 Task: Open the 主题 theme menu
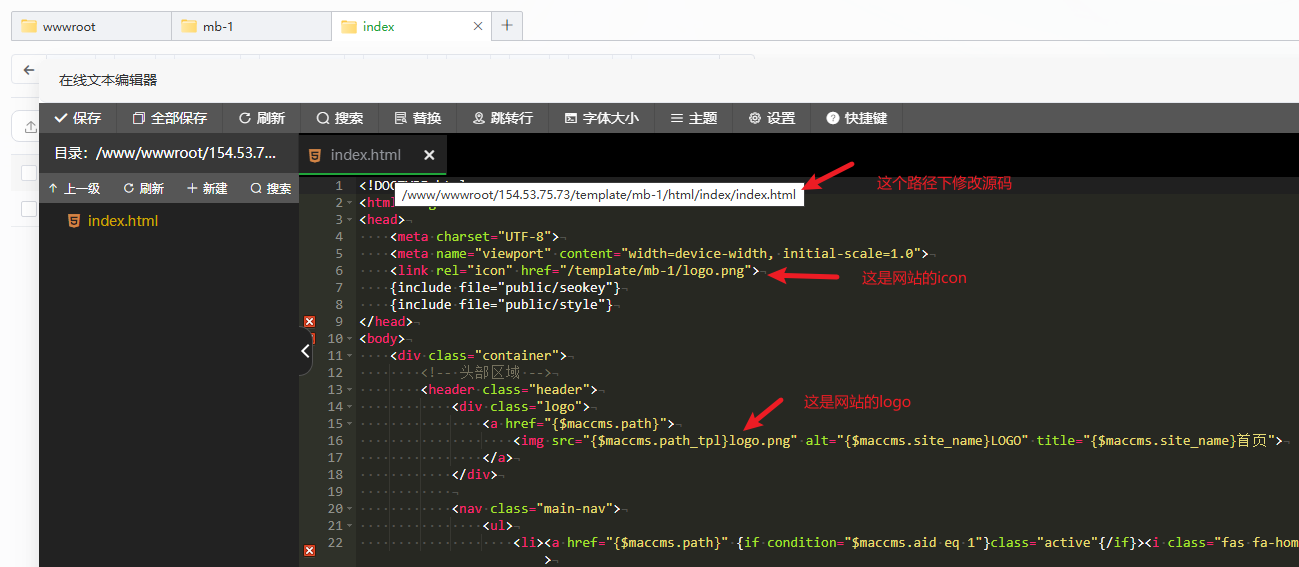pyautogui.click(x=693, y=118)
